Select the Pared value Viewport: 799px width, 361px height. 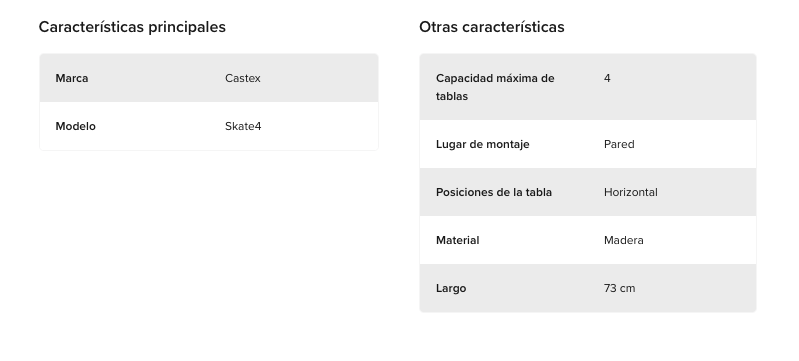[x=619, y=144]
